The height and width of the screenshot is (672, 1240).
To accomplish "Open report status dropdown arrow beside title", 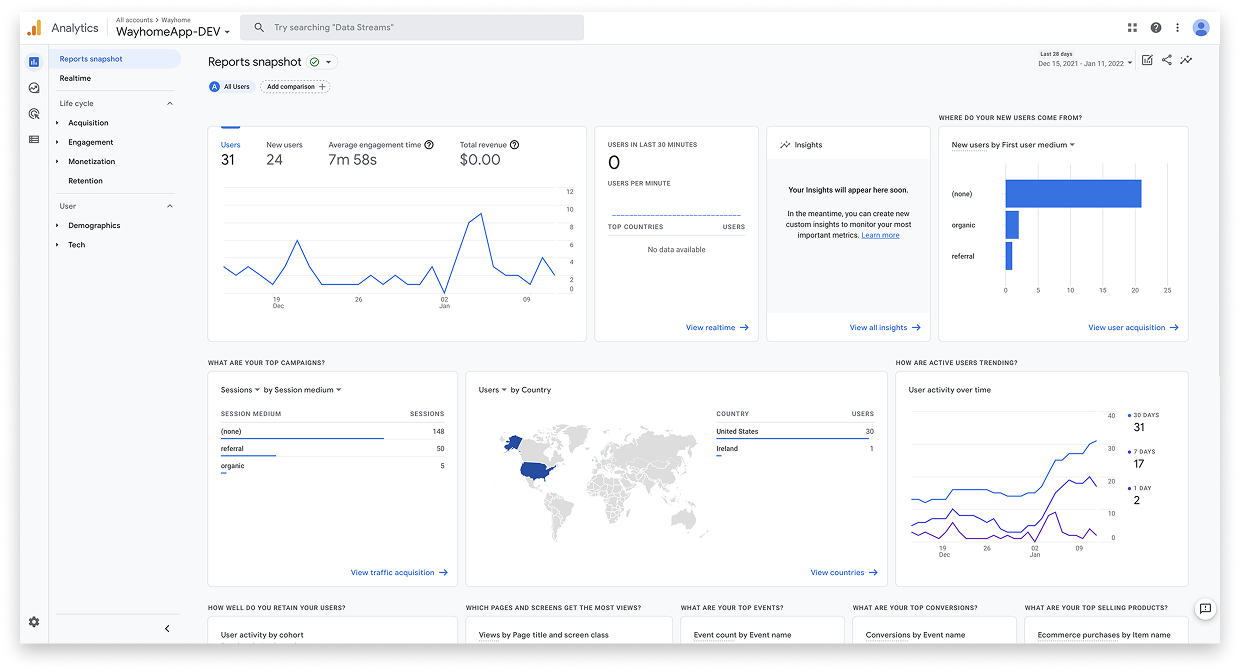I will [x=329, y=62].
